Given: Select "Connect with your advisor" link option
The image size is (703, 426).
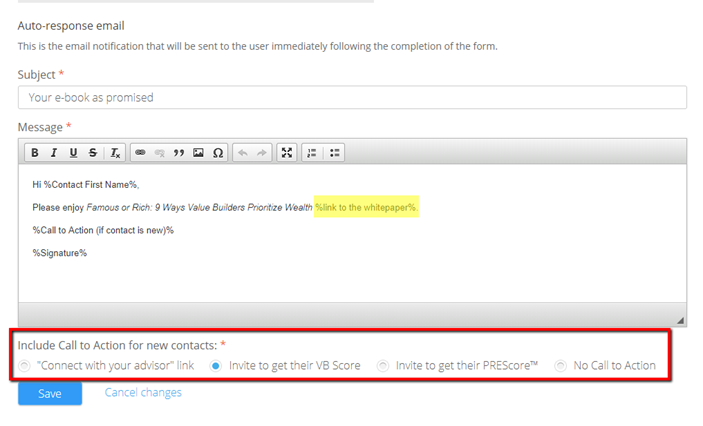Looking at the screenshot, I should click(x=24, y=366).
